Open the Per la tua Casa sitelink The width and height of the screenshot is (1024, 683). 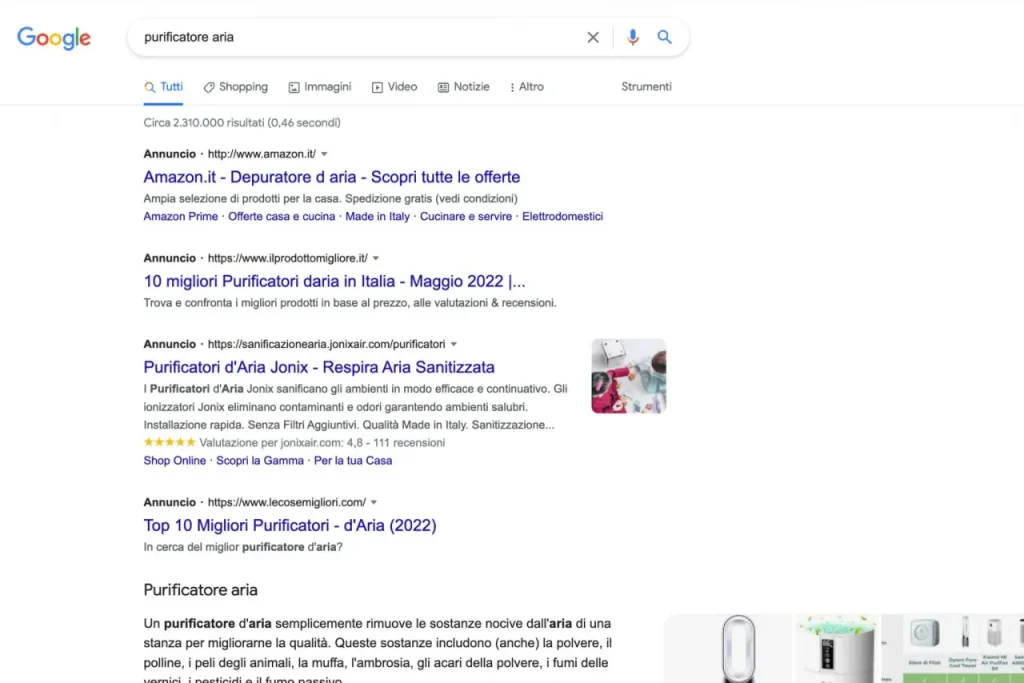coord(353,460)
